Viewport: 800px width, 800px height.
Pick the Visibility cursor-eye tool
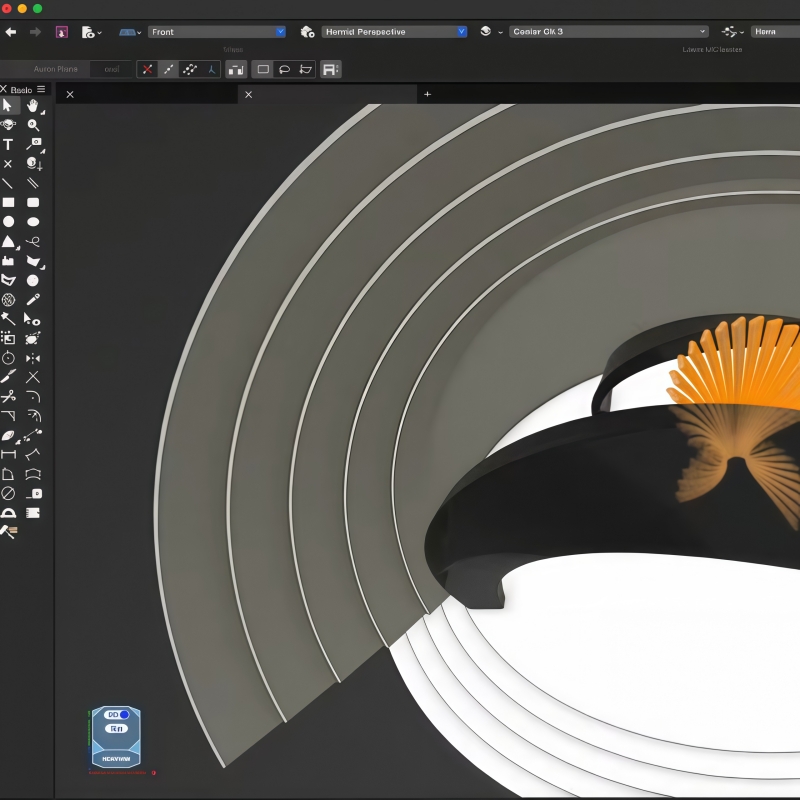pos(32,319)
